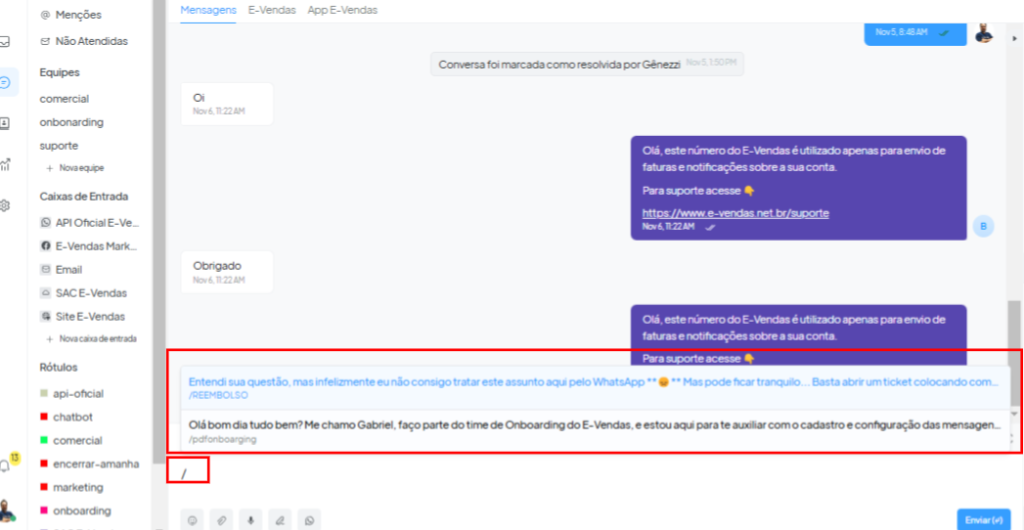Toggle the message signature pen icon
This screenshot has height=530, width=1024.
(x=280, y=520)
